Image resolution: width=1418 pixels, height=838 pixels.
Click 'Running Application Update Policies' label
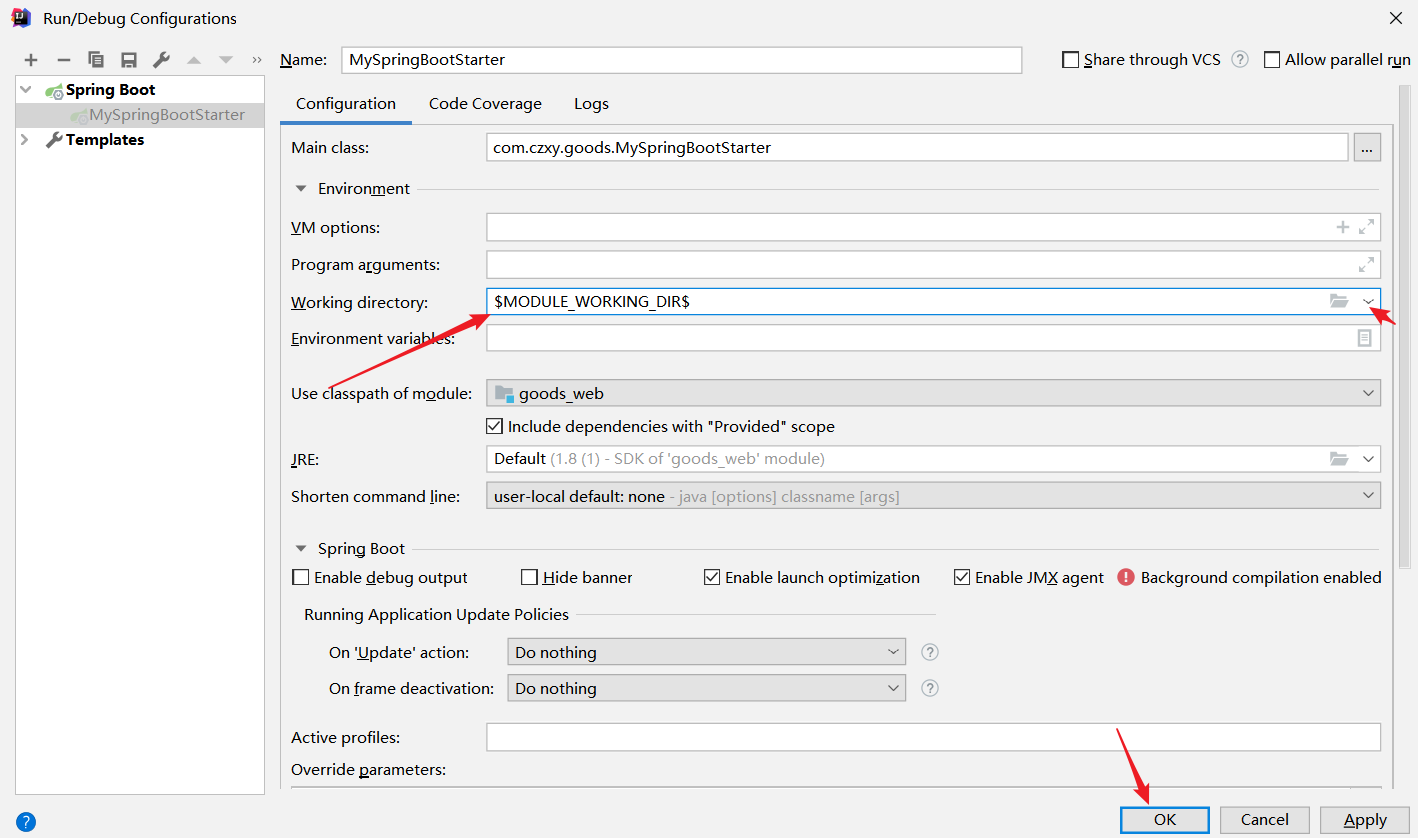pyautogui.click(x=436, y=614)
